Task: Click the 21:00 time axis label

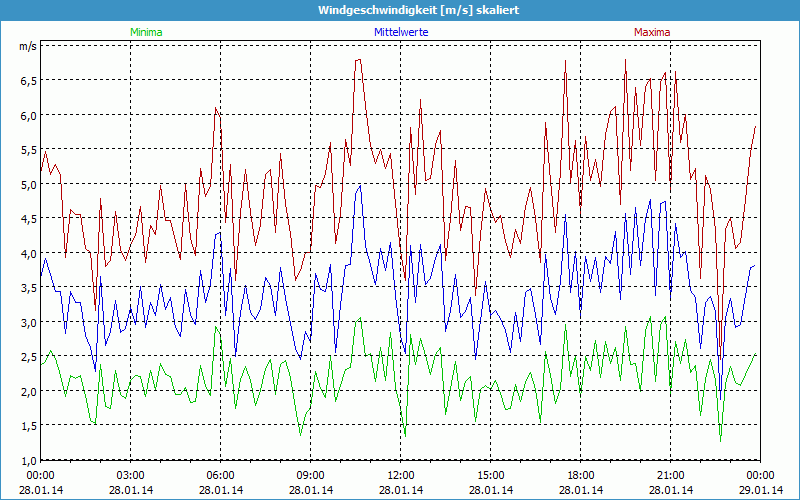Action: pyautogui.click(x=670, y=476)
